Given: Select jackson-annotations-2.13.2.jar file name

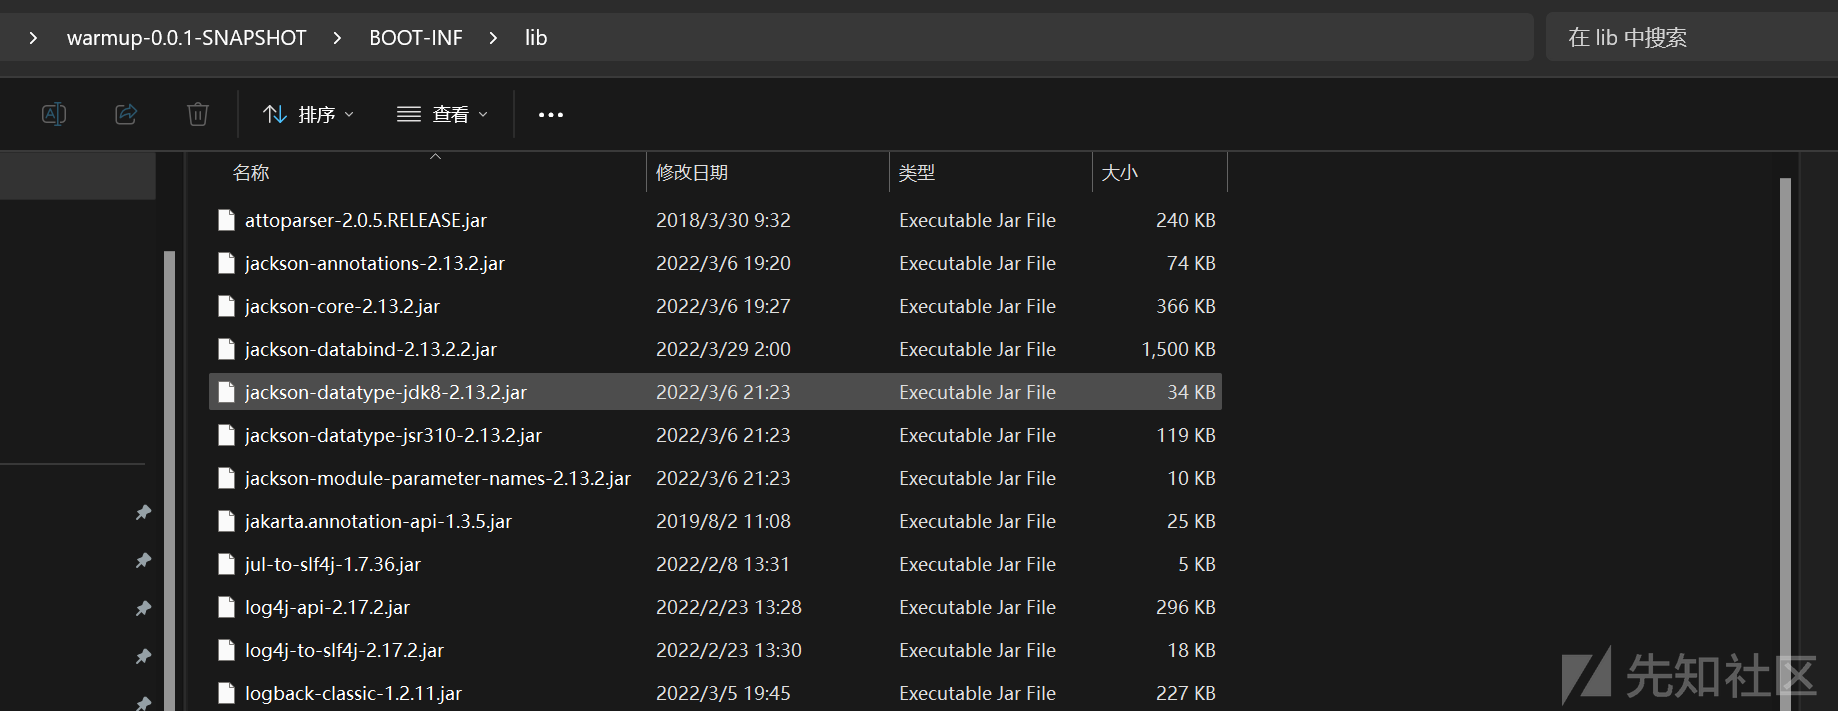Looking at the screenshot, I should [x=375, y=263].
